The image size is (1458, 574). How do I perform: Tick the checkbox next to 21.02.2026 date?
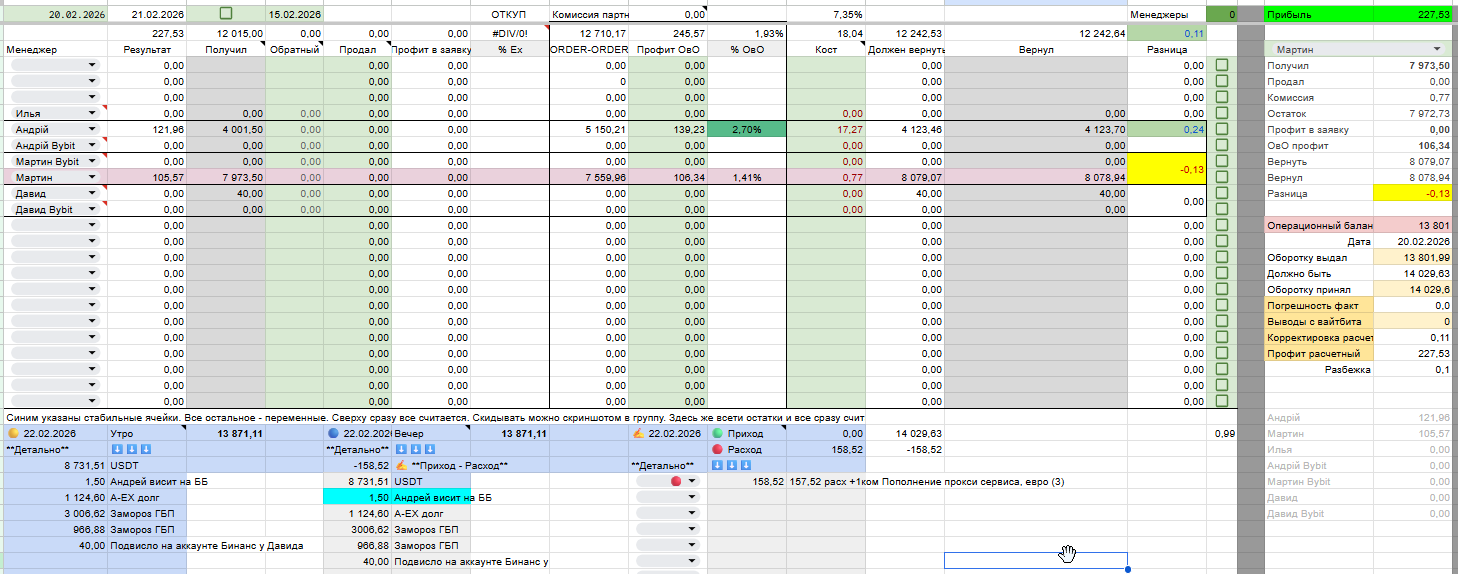[x=225, y=14]
